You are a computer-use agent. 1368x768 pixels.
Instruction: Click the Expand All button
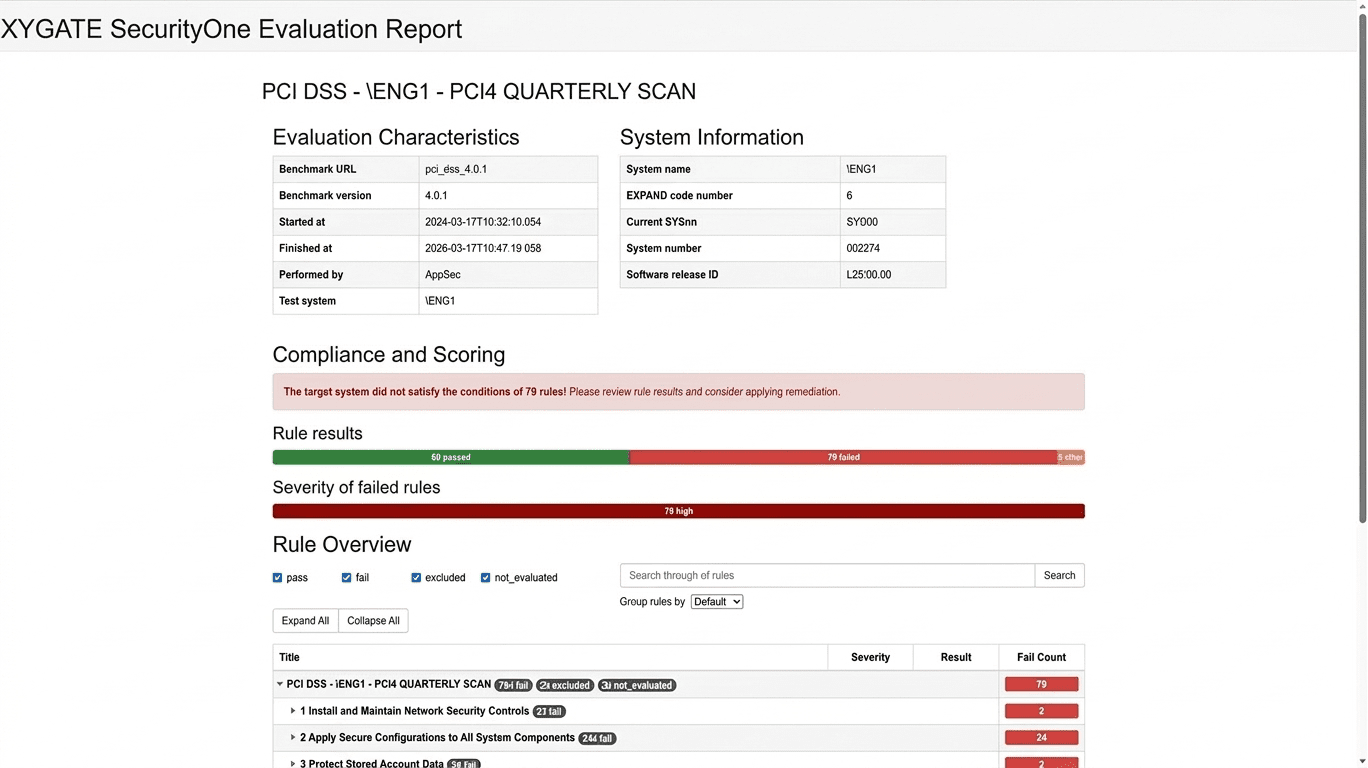pos(305,621)
